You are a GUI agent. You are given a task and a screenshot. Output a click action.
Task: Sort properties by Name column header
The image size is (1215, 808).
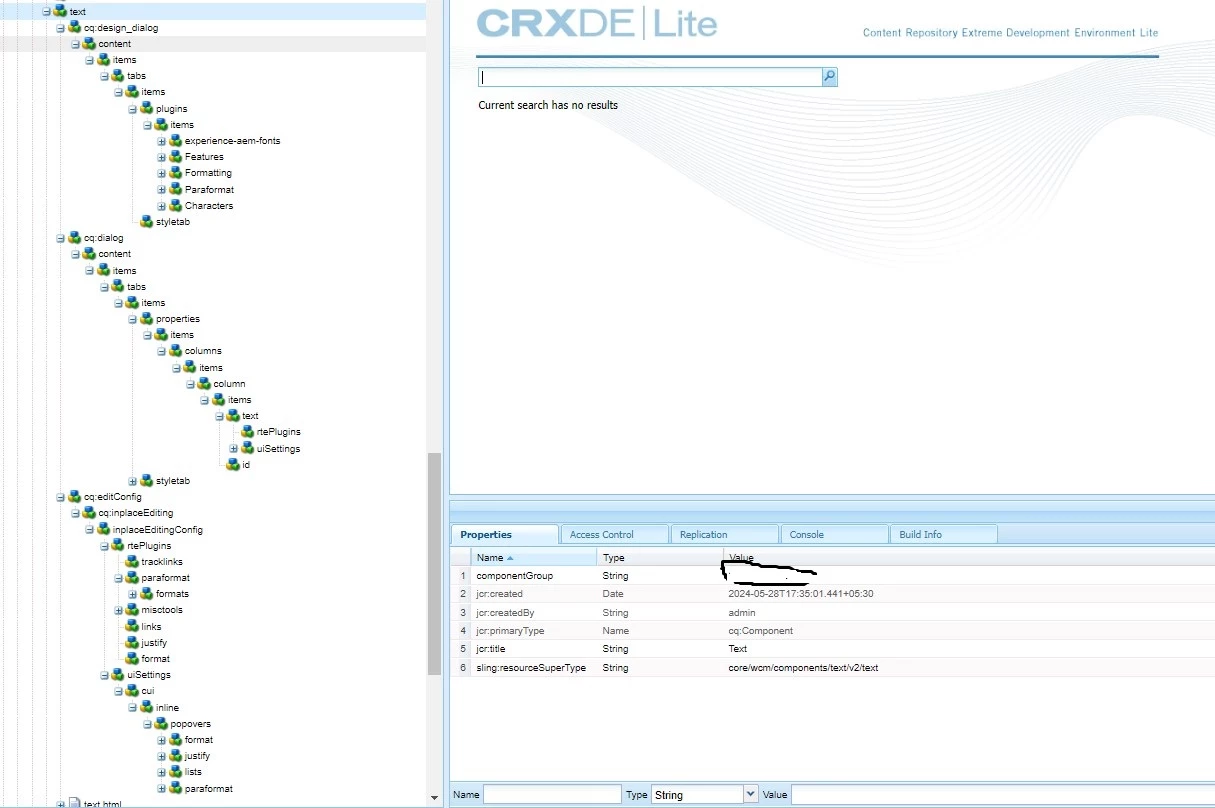[x=534, y=558]
